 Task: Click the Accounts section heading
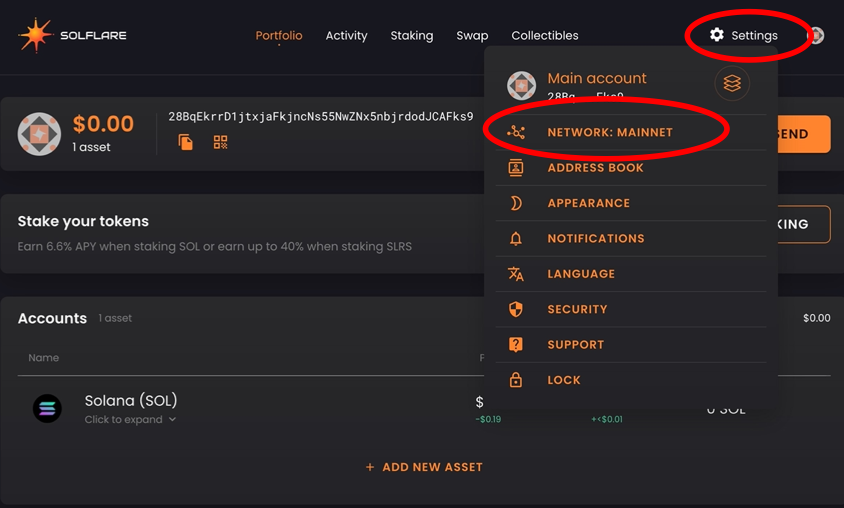52,318
